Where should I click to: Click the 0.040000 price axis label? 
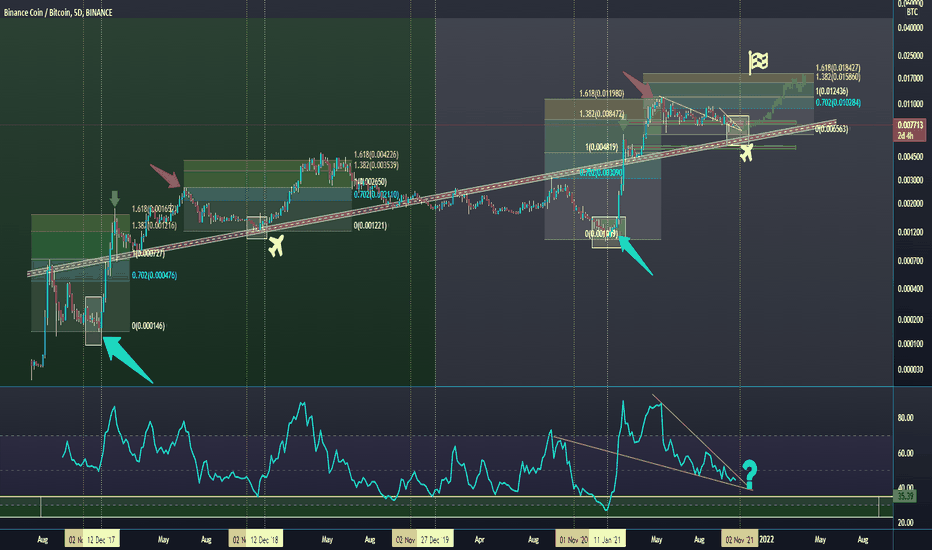(x=910, y=28)
